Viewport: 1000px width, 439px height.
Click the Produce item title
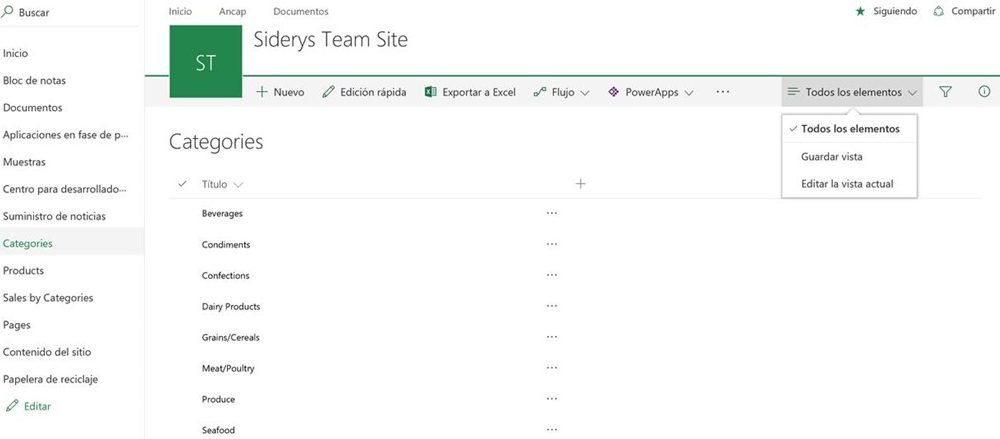(x=218, y=399)
